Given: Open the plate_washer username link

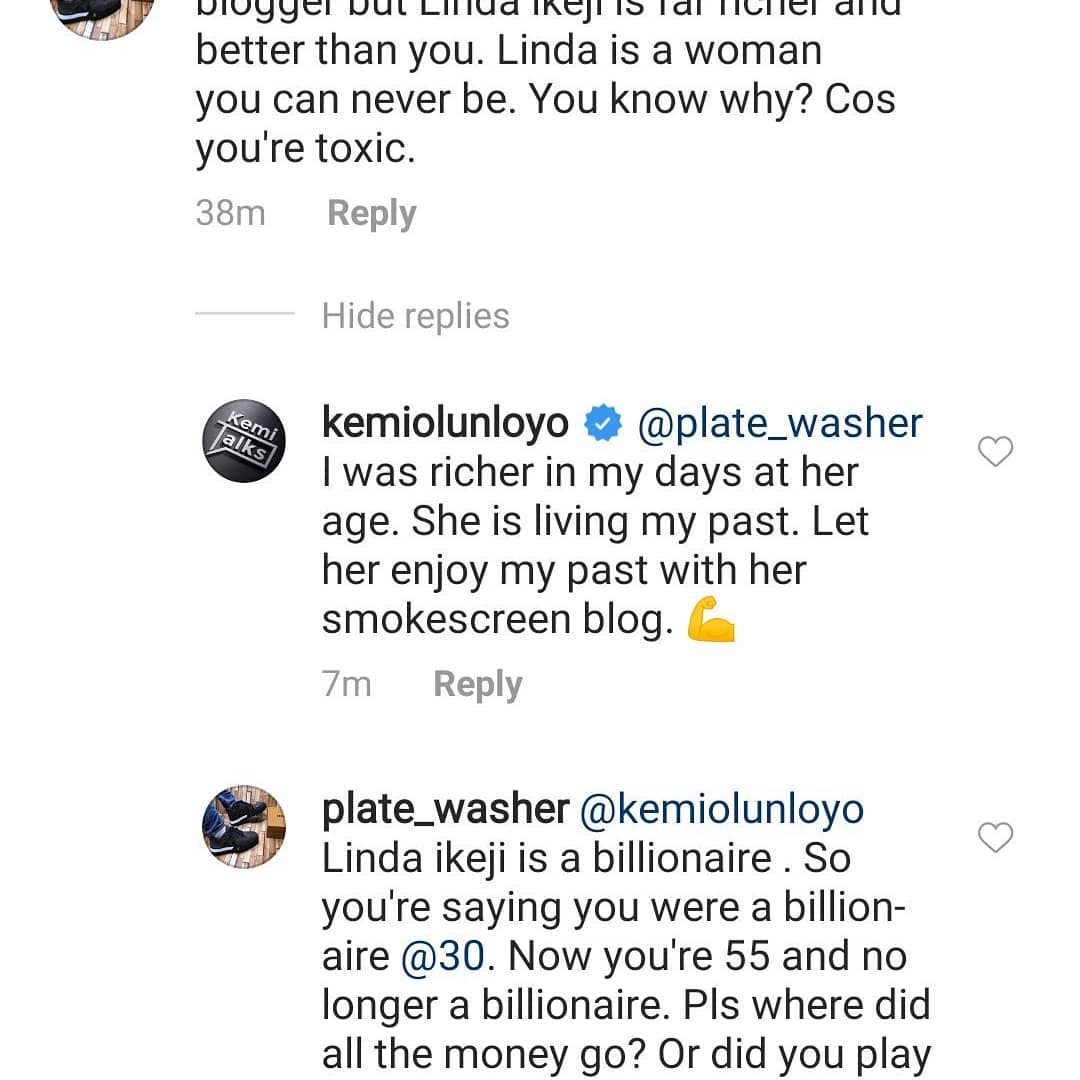Looking at the screenshot, I should (x=445, y=809).
